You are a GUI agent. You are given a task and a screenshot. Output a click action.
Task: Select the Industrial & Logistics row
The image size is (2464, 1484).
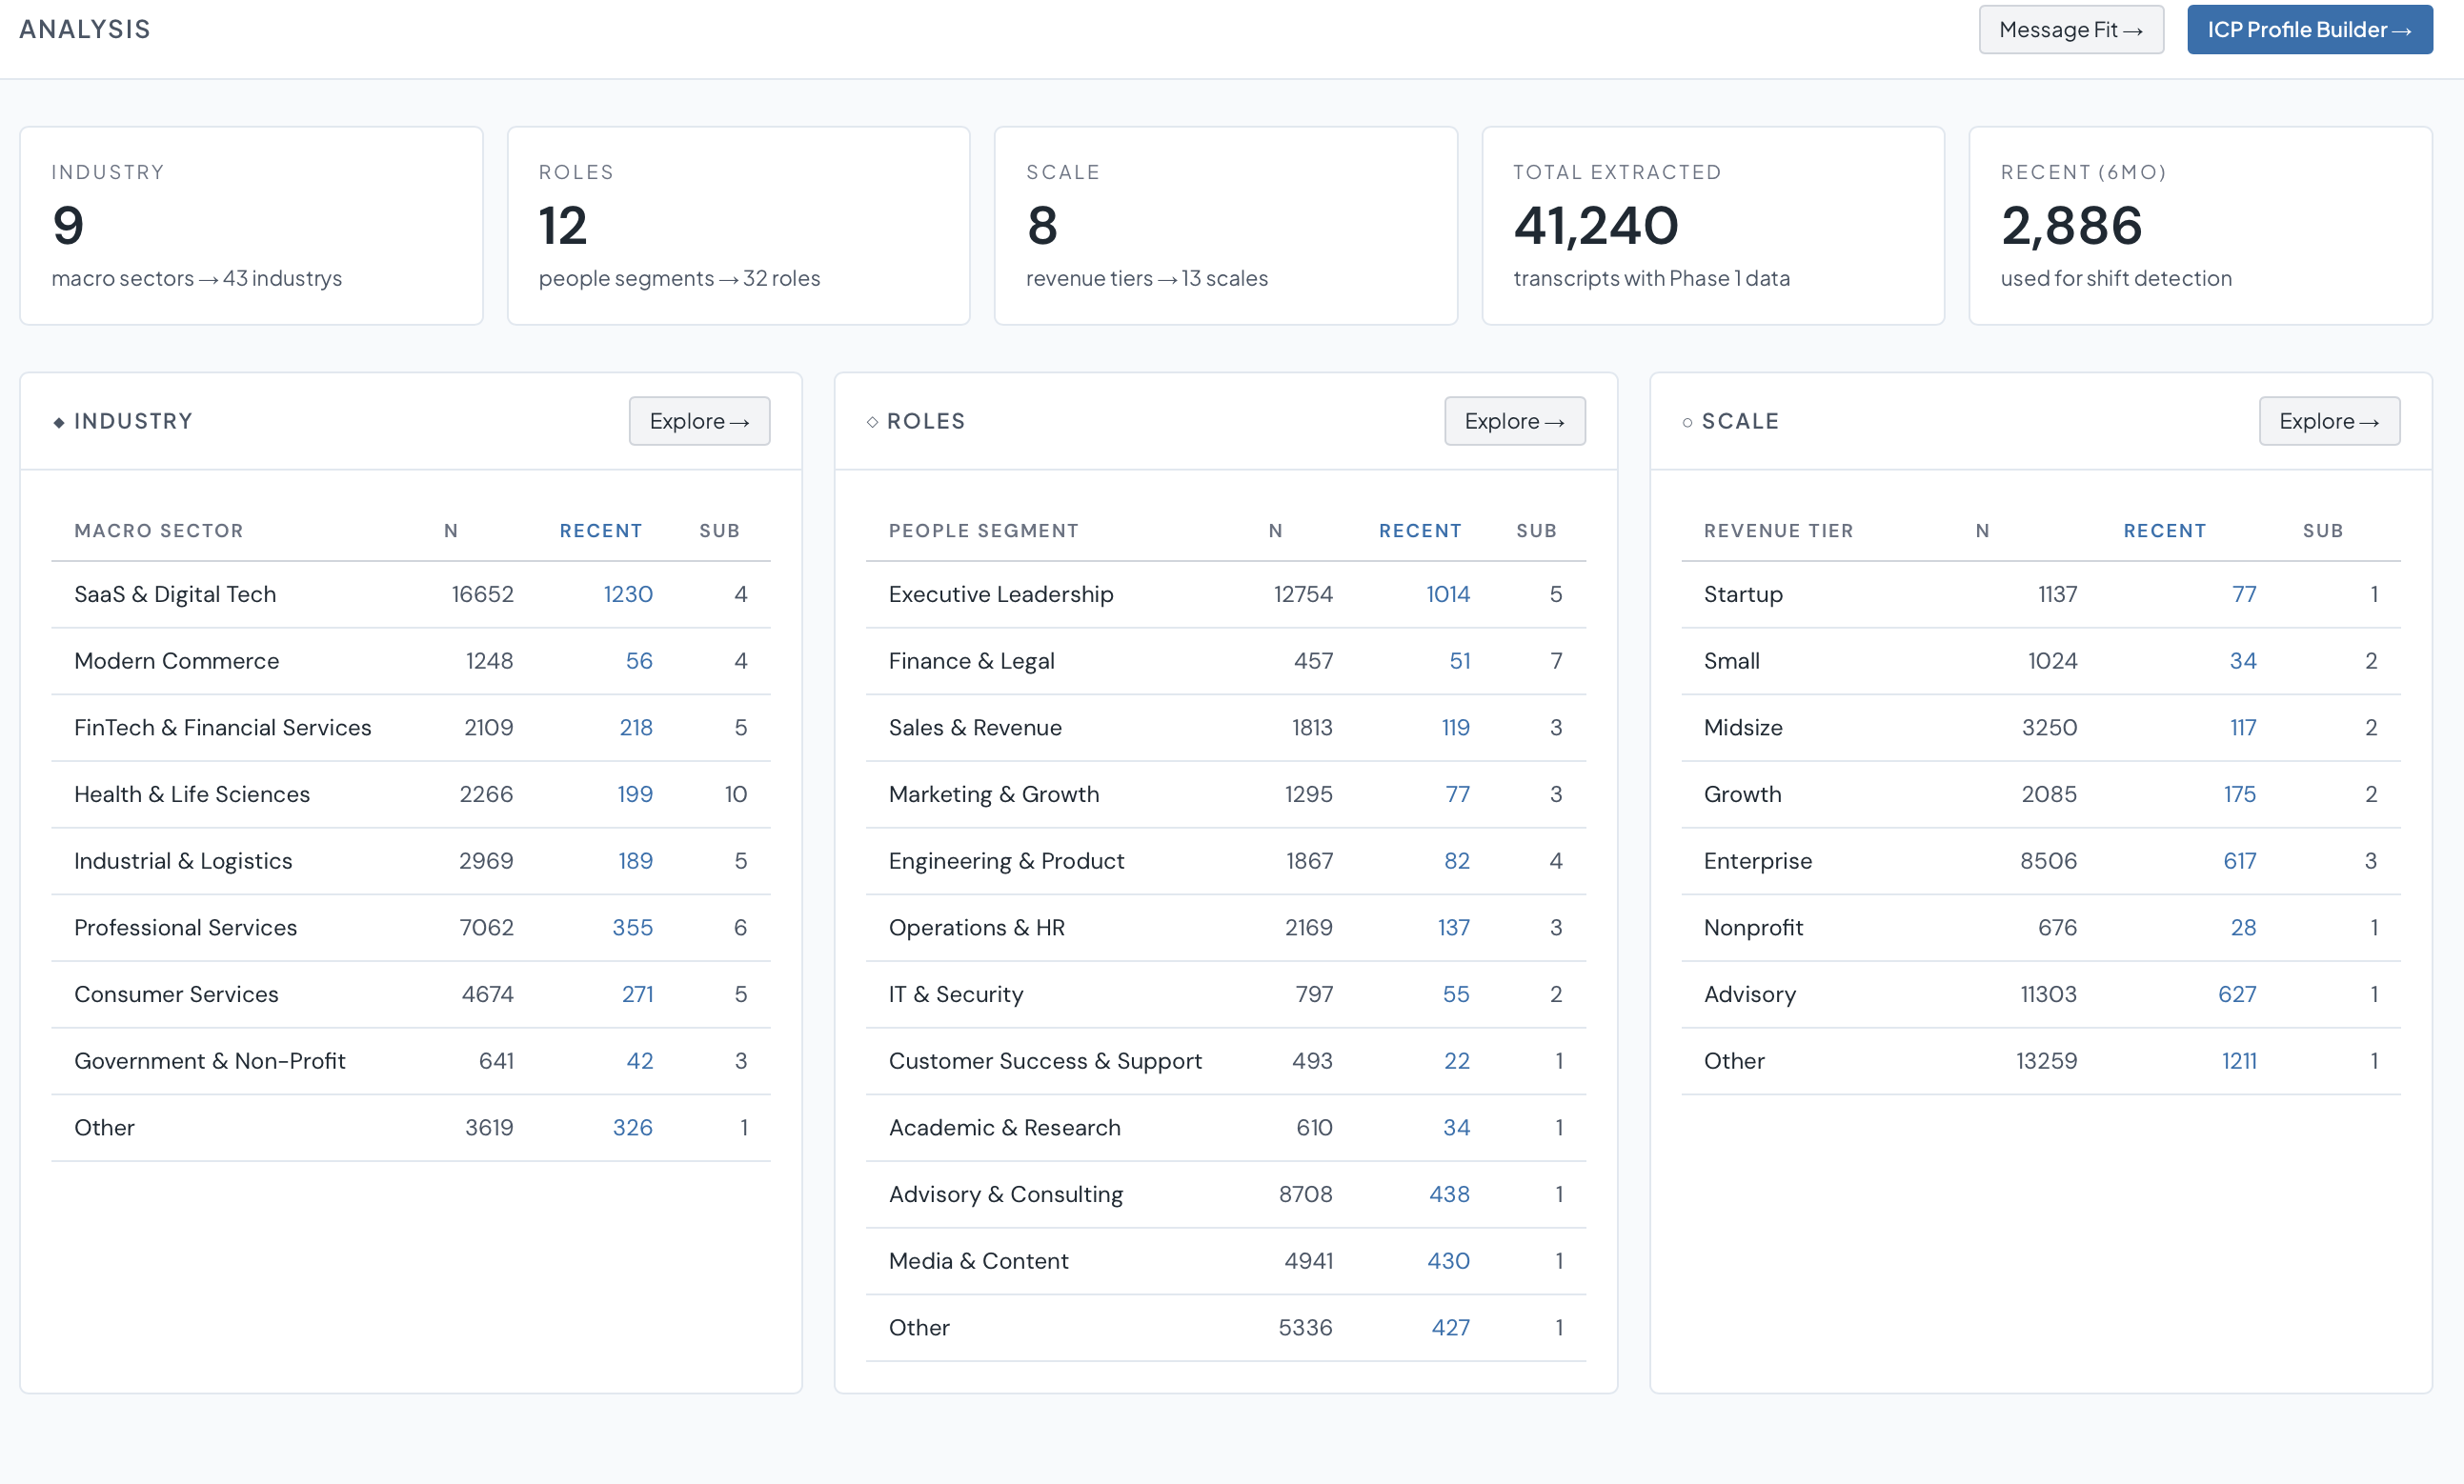coord(411,861)
